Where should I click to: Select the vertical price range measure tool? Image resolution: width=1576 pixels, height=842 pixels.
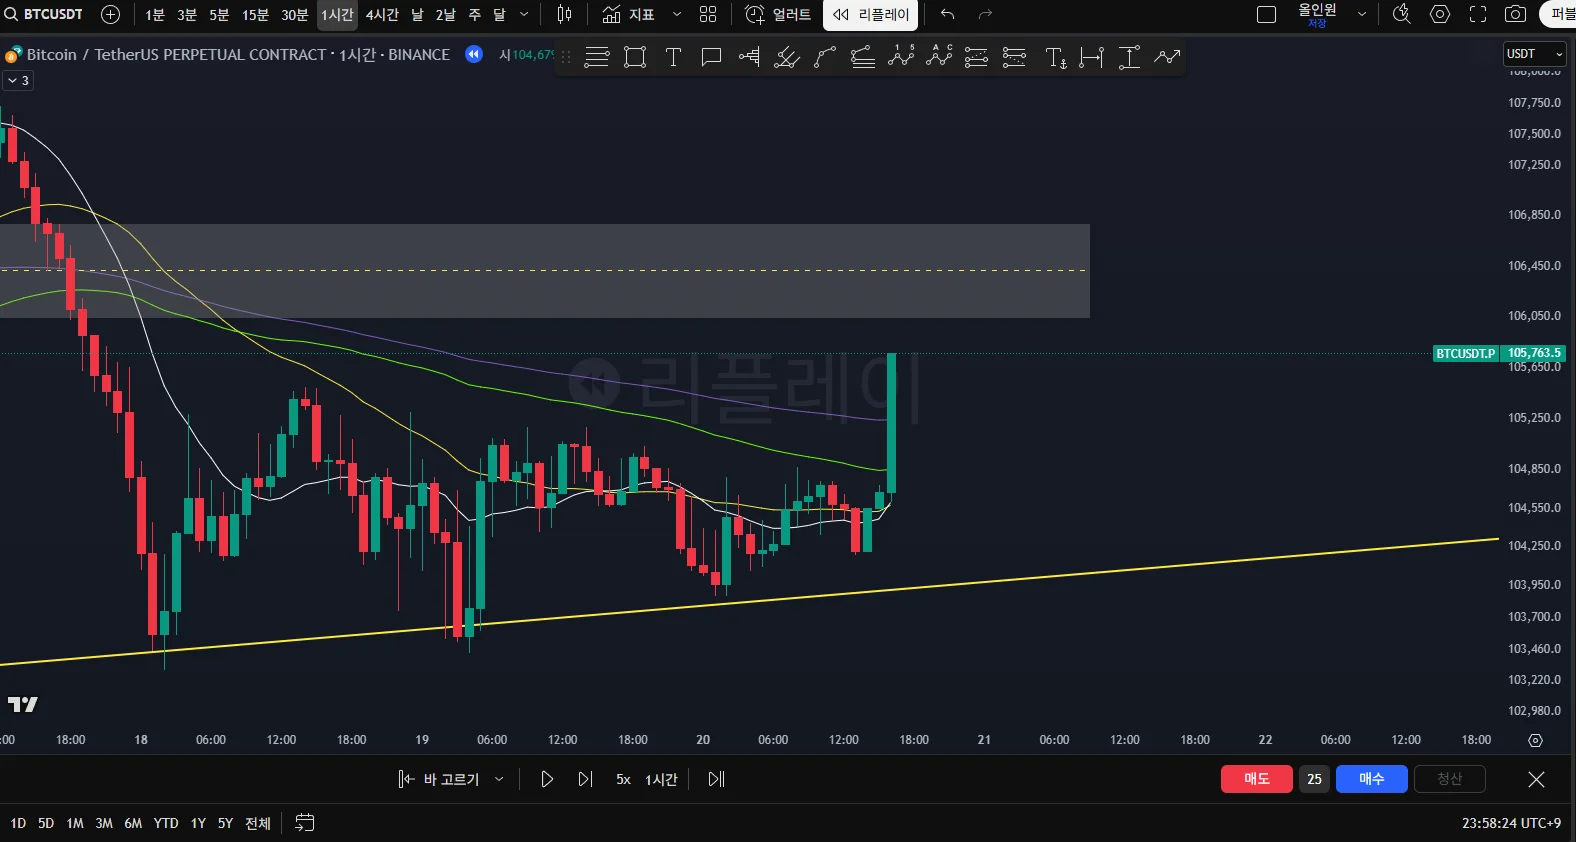coord(1129,57)
